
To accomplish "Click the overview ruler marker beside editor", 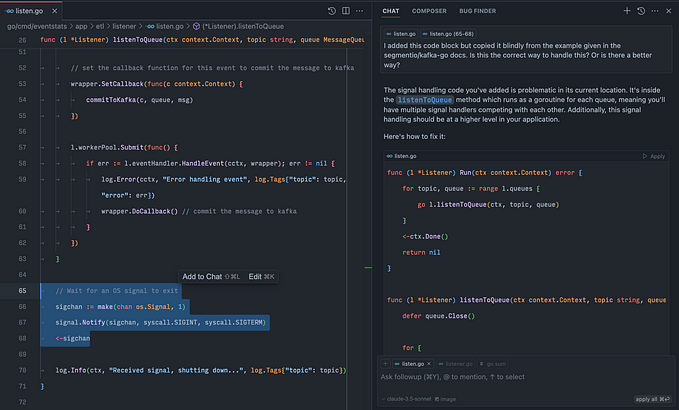I will pyautogui.click(x=368, y=268).
